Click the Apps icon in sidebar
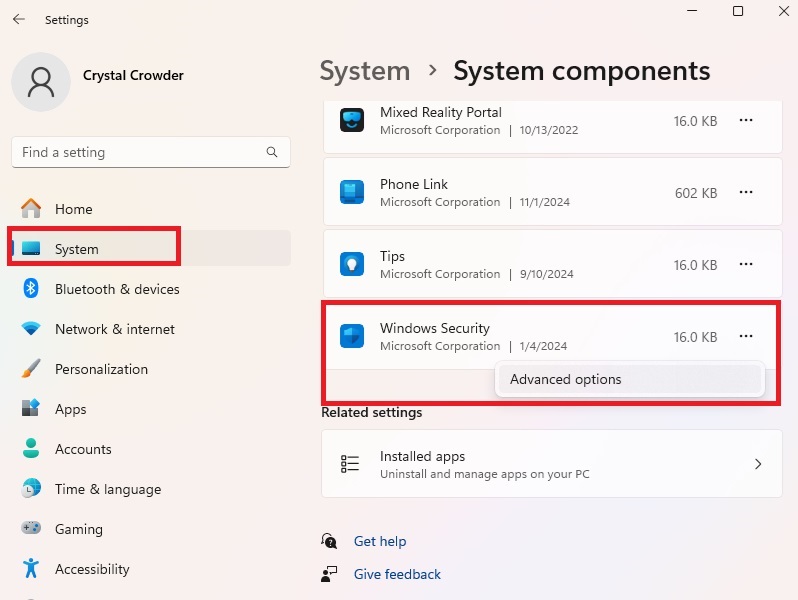 pos(31,408)
